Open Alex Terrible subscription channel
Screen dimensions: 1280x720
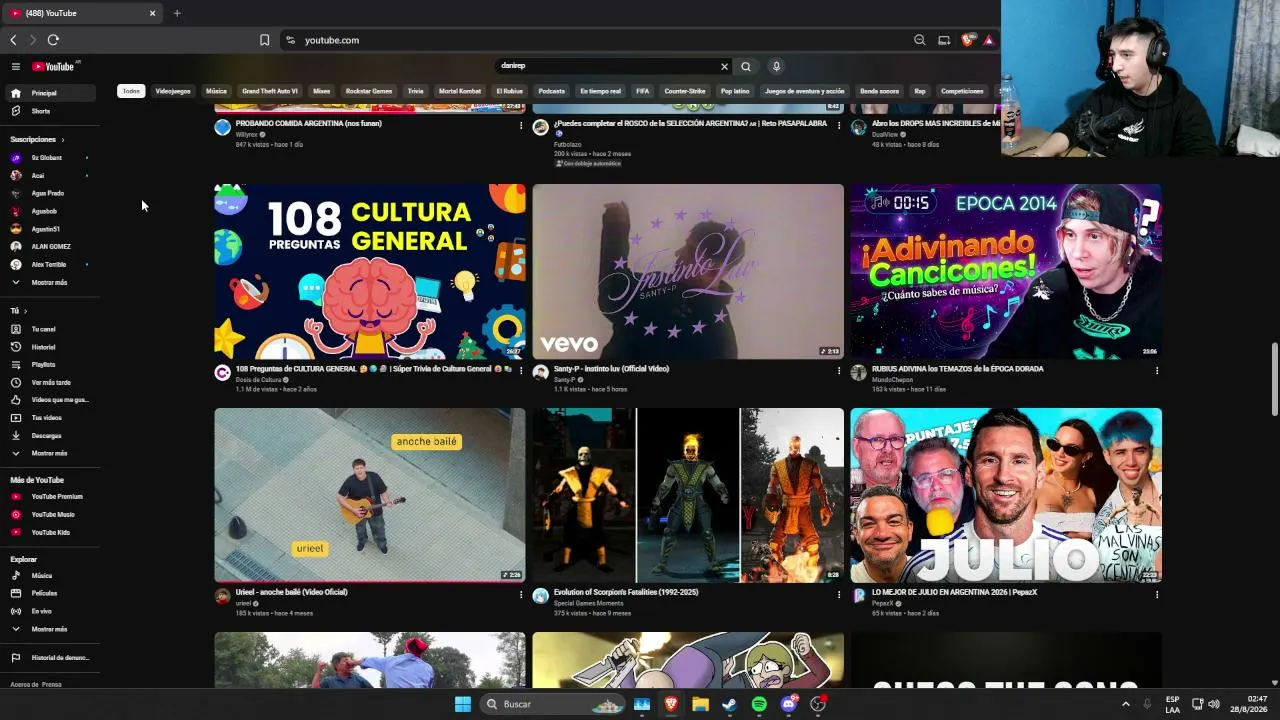49,265
